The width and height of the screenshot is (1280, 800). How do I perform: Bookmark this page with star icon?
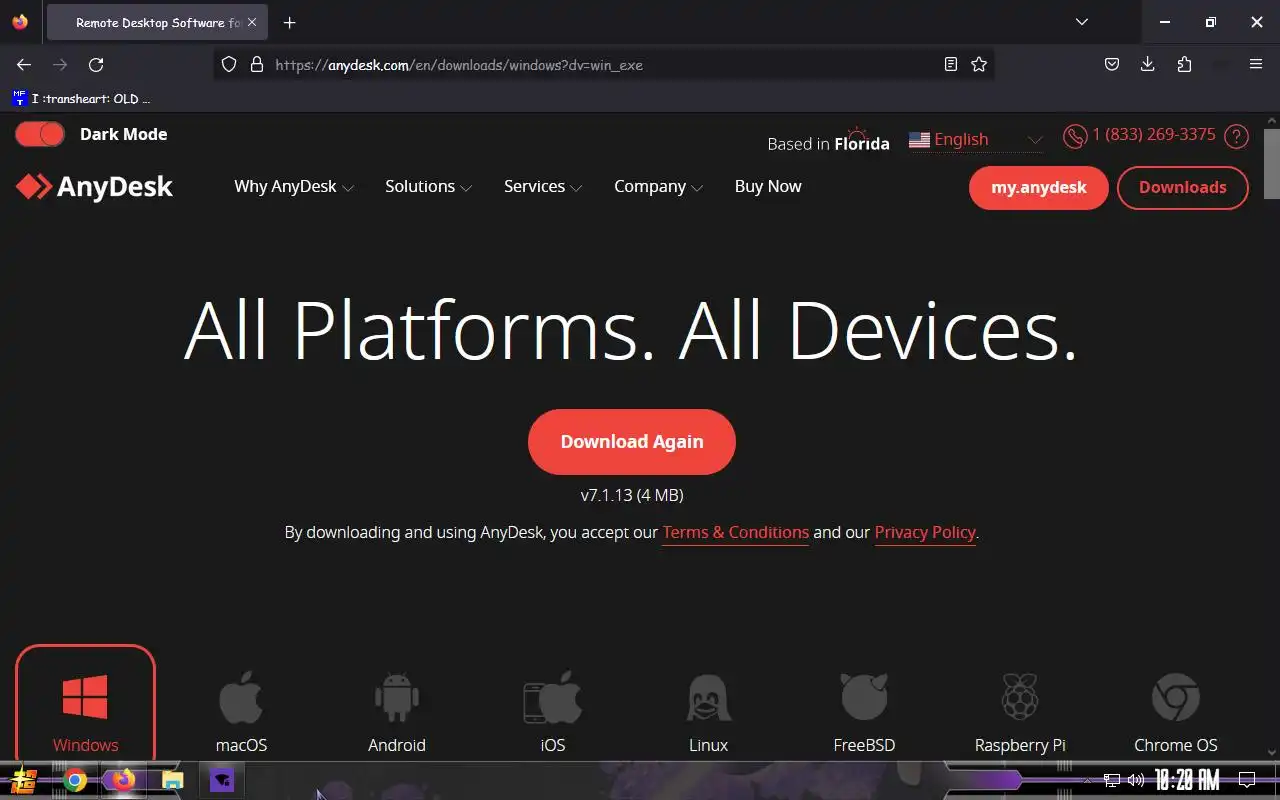pos(979,64)
